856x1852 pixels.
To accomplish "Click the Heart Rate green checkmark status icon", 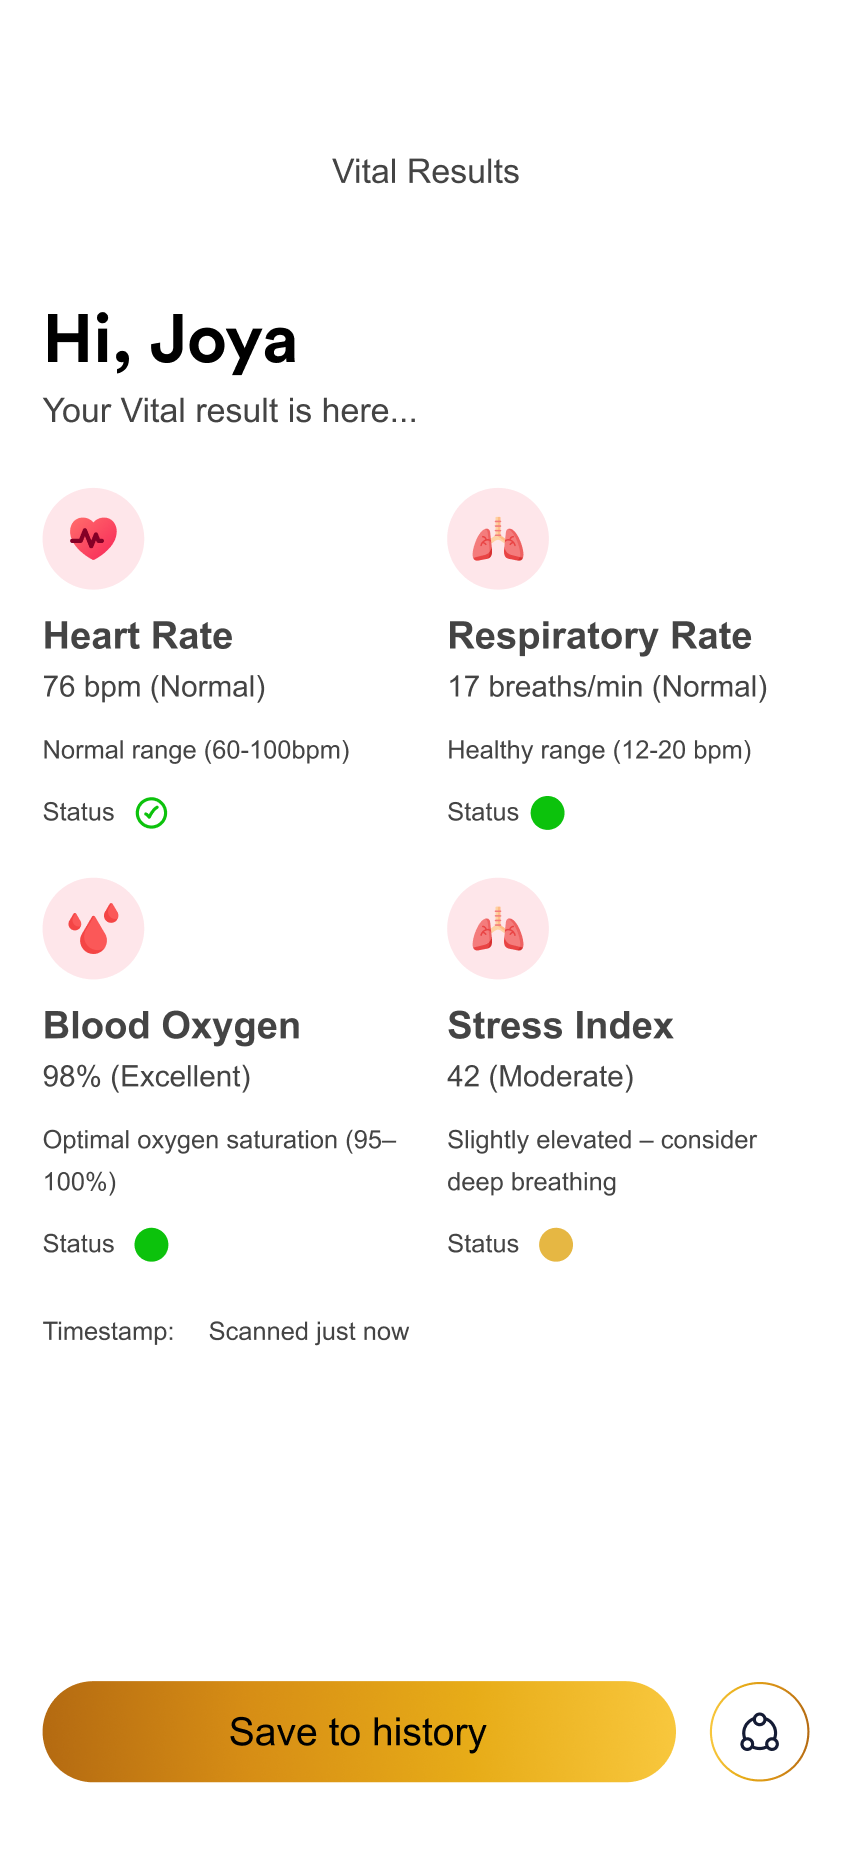I will point(151,813).
